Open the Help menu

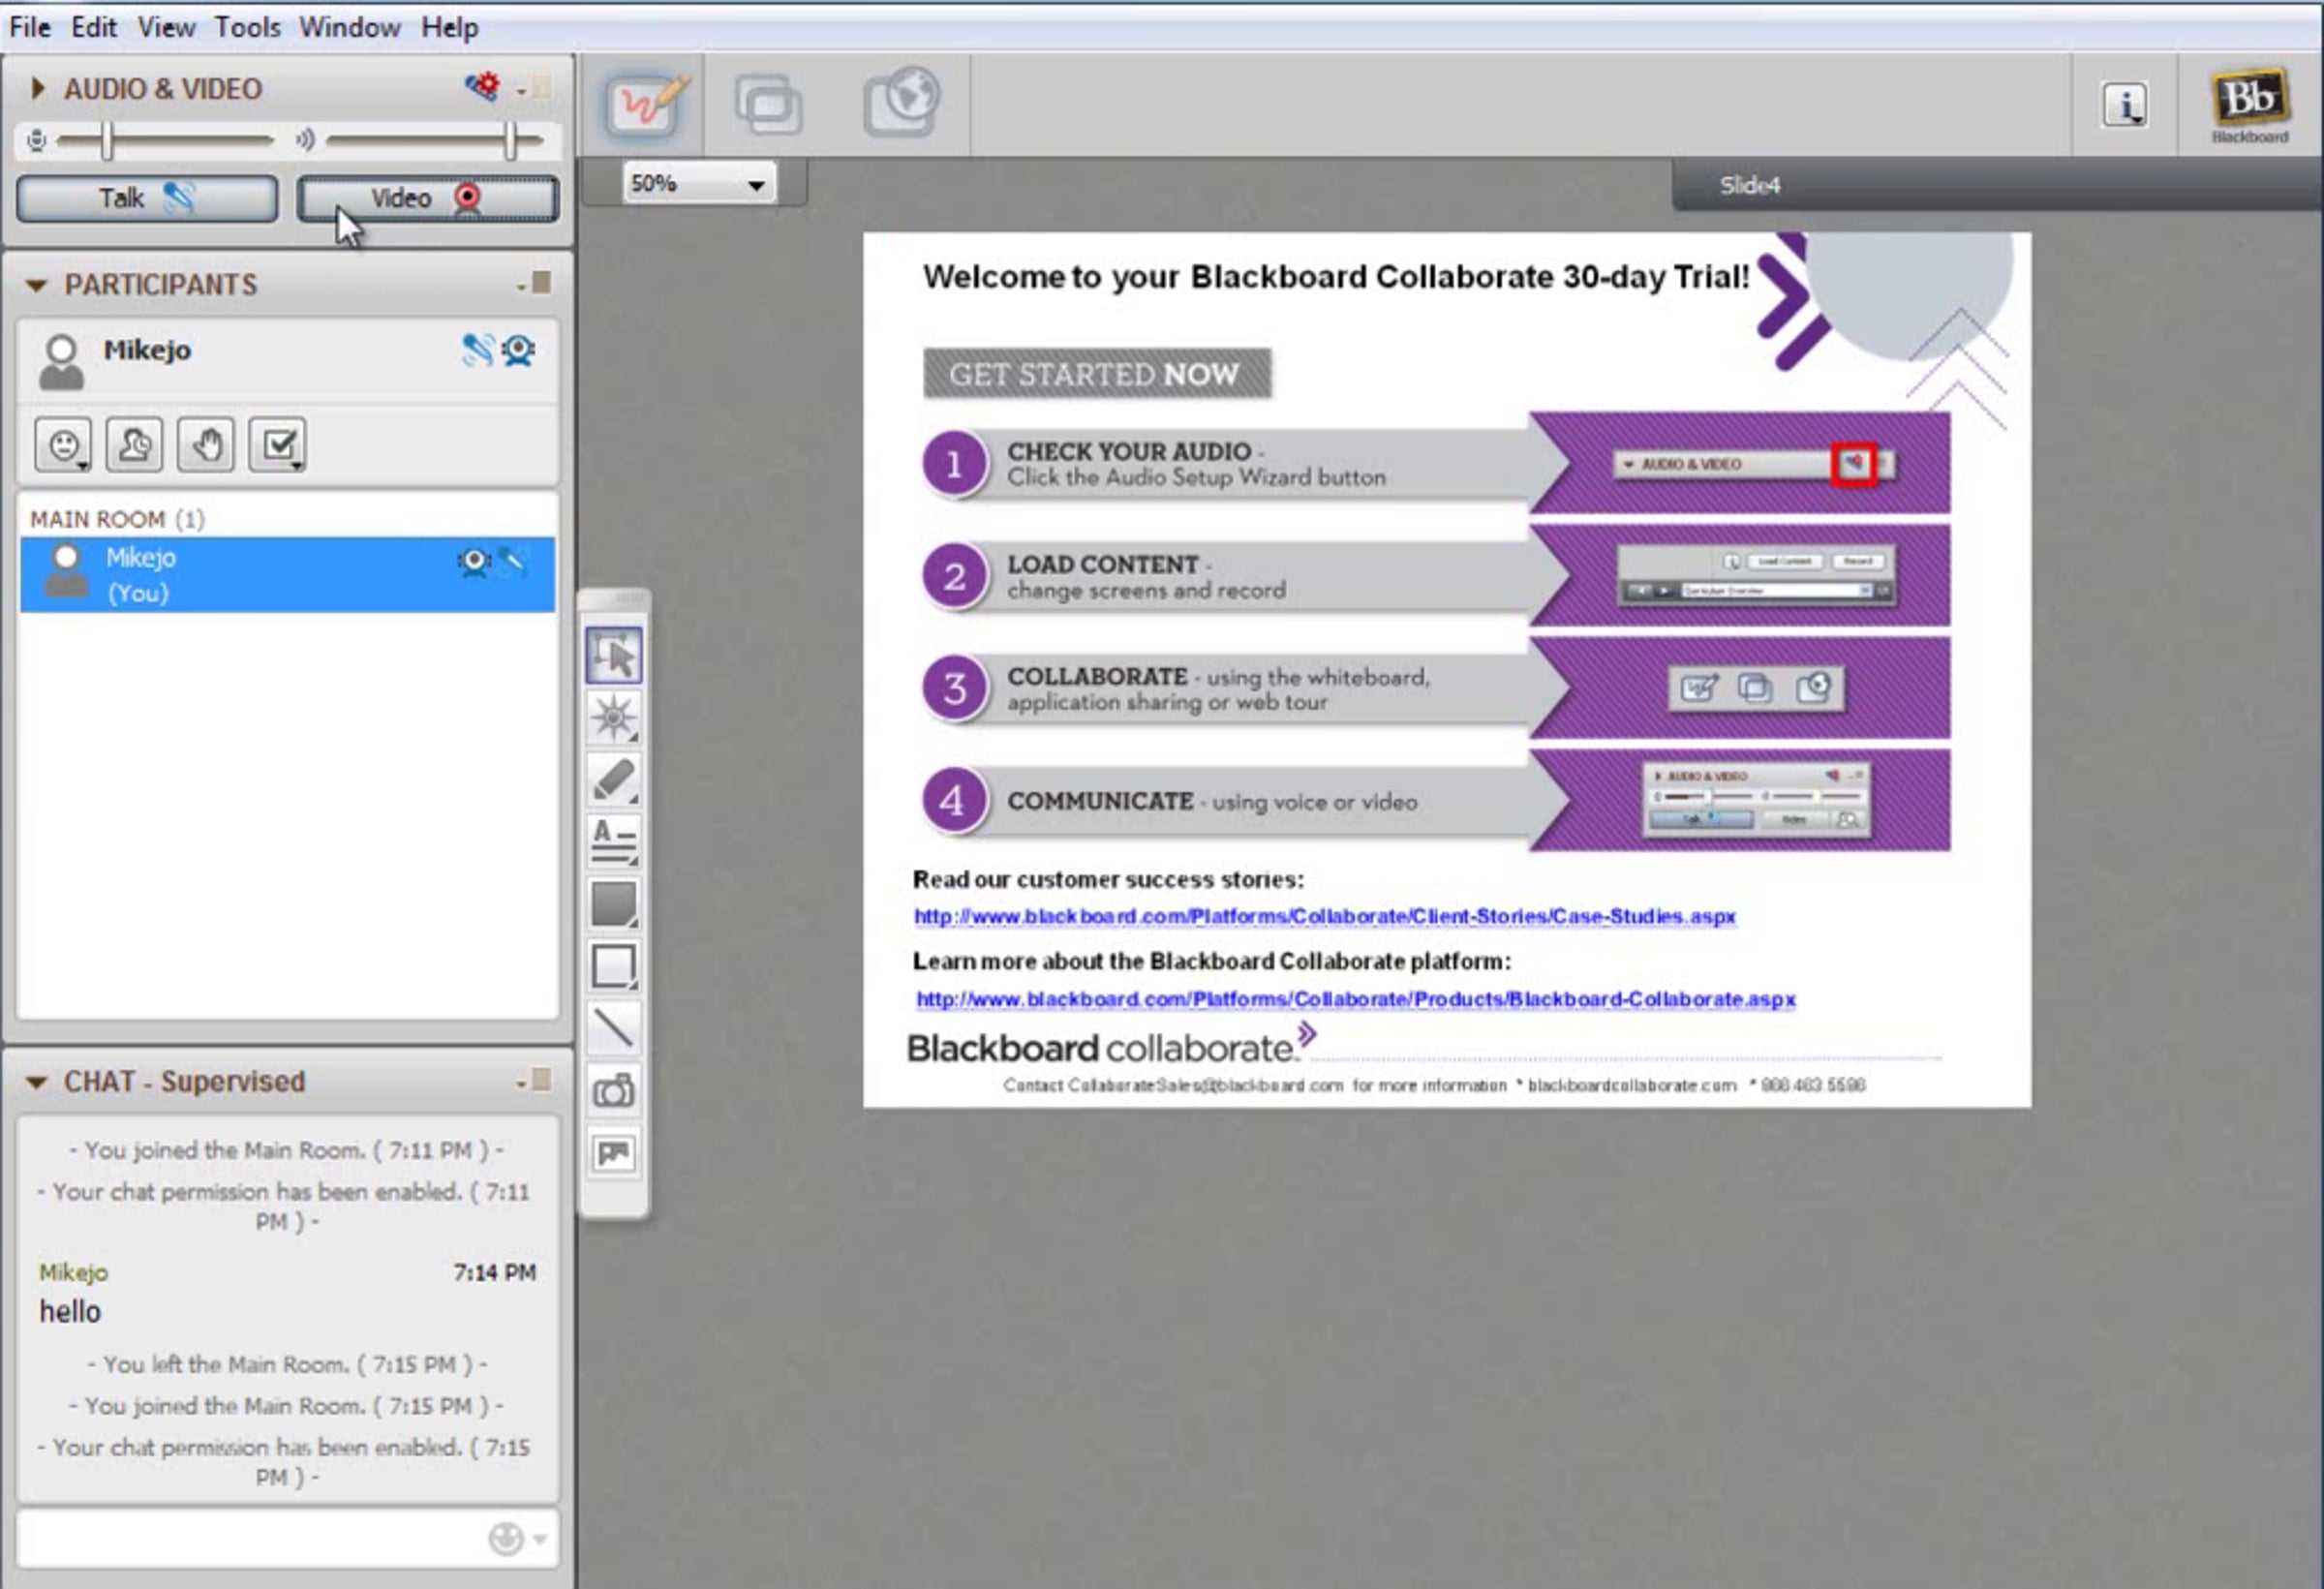450,27
